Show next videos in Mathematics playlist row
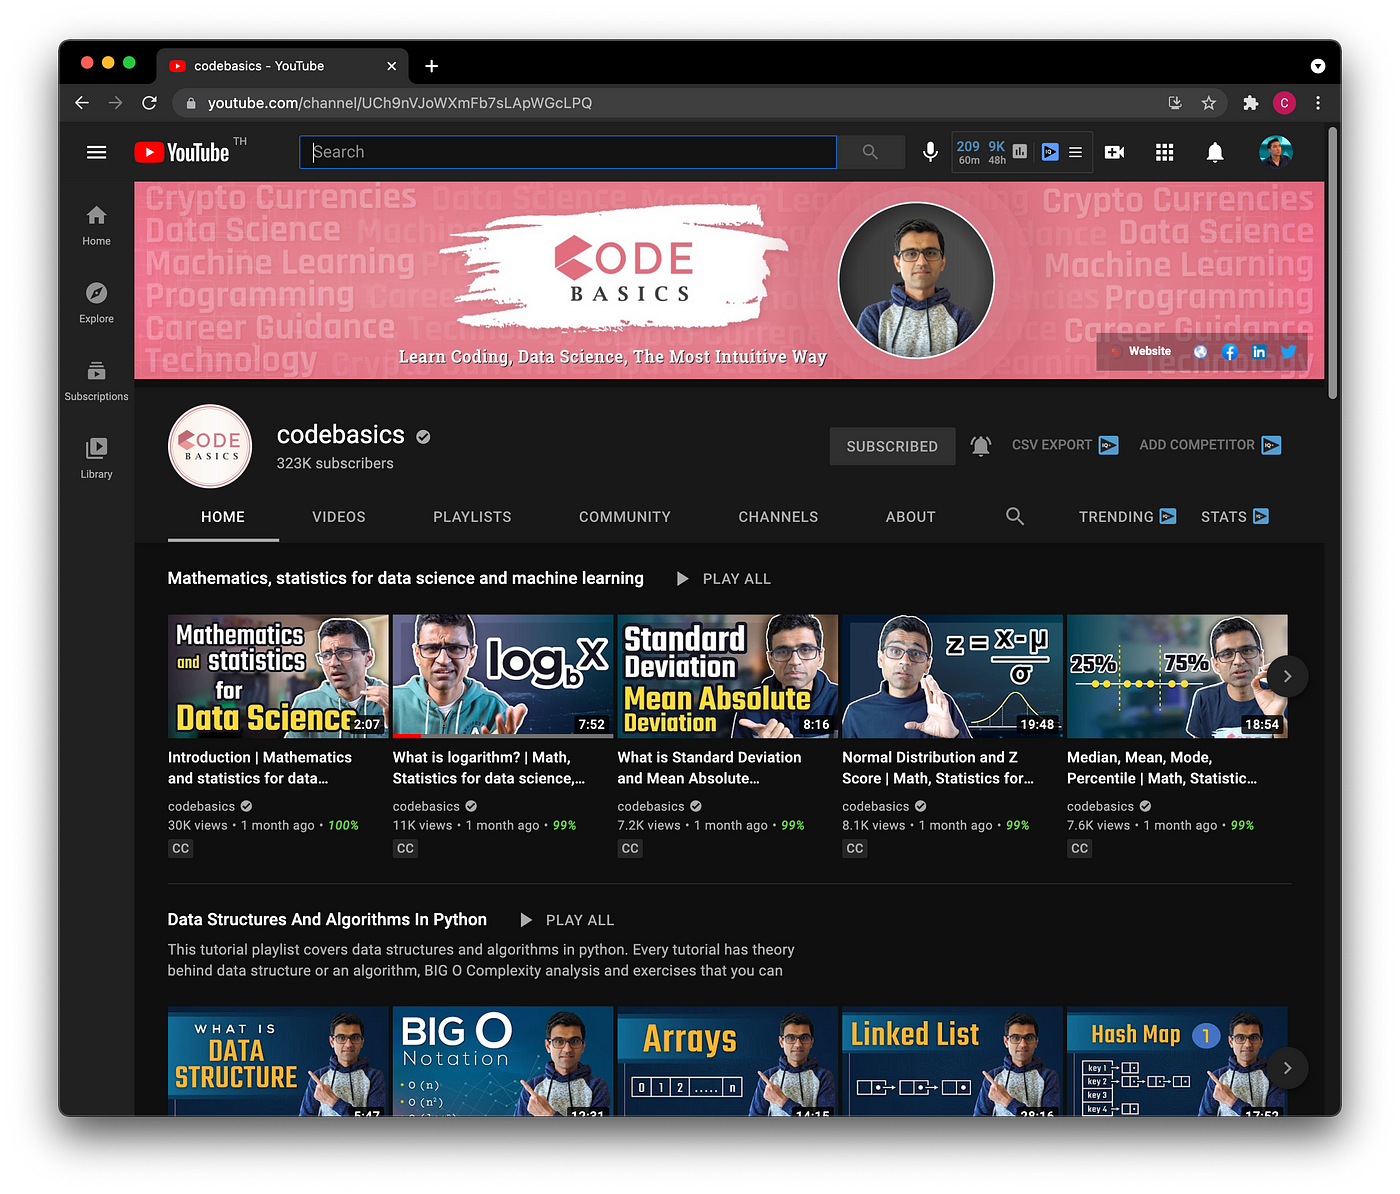Image resolution: width=1400 pixels, height=1194 pixels. 1287,676
